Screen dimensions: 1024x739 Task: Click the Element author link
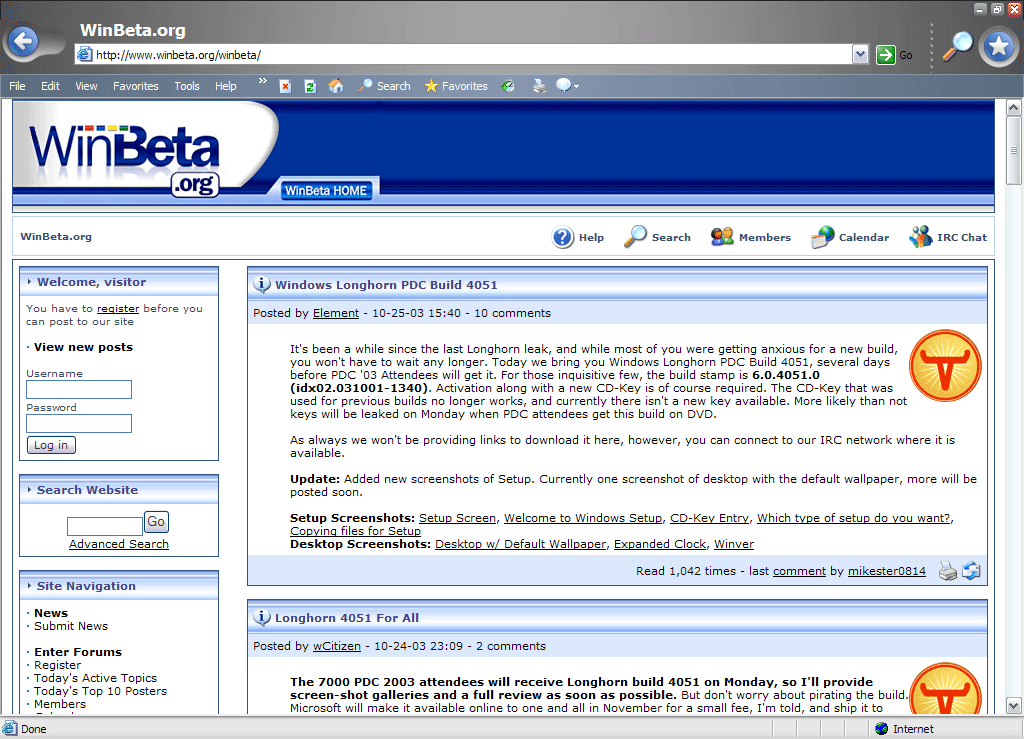point(336,313)
